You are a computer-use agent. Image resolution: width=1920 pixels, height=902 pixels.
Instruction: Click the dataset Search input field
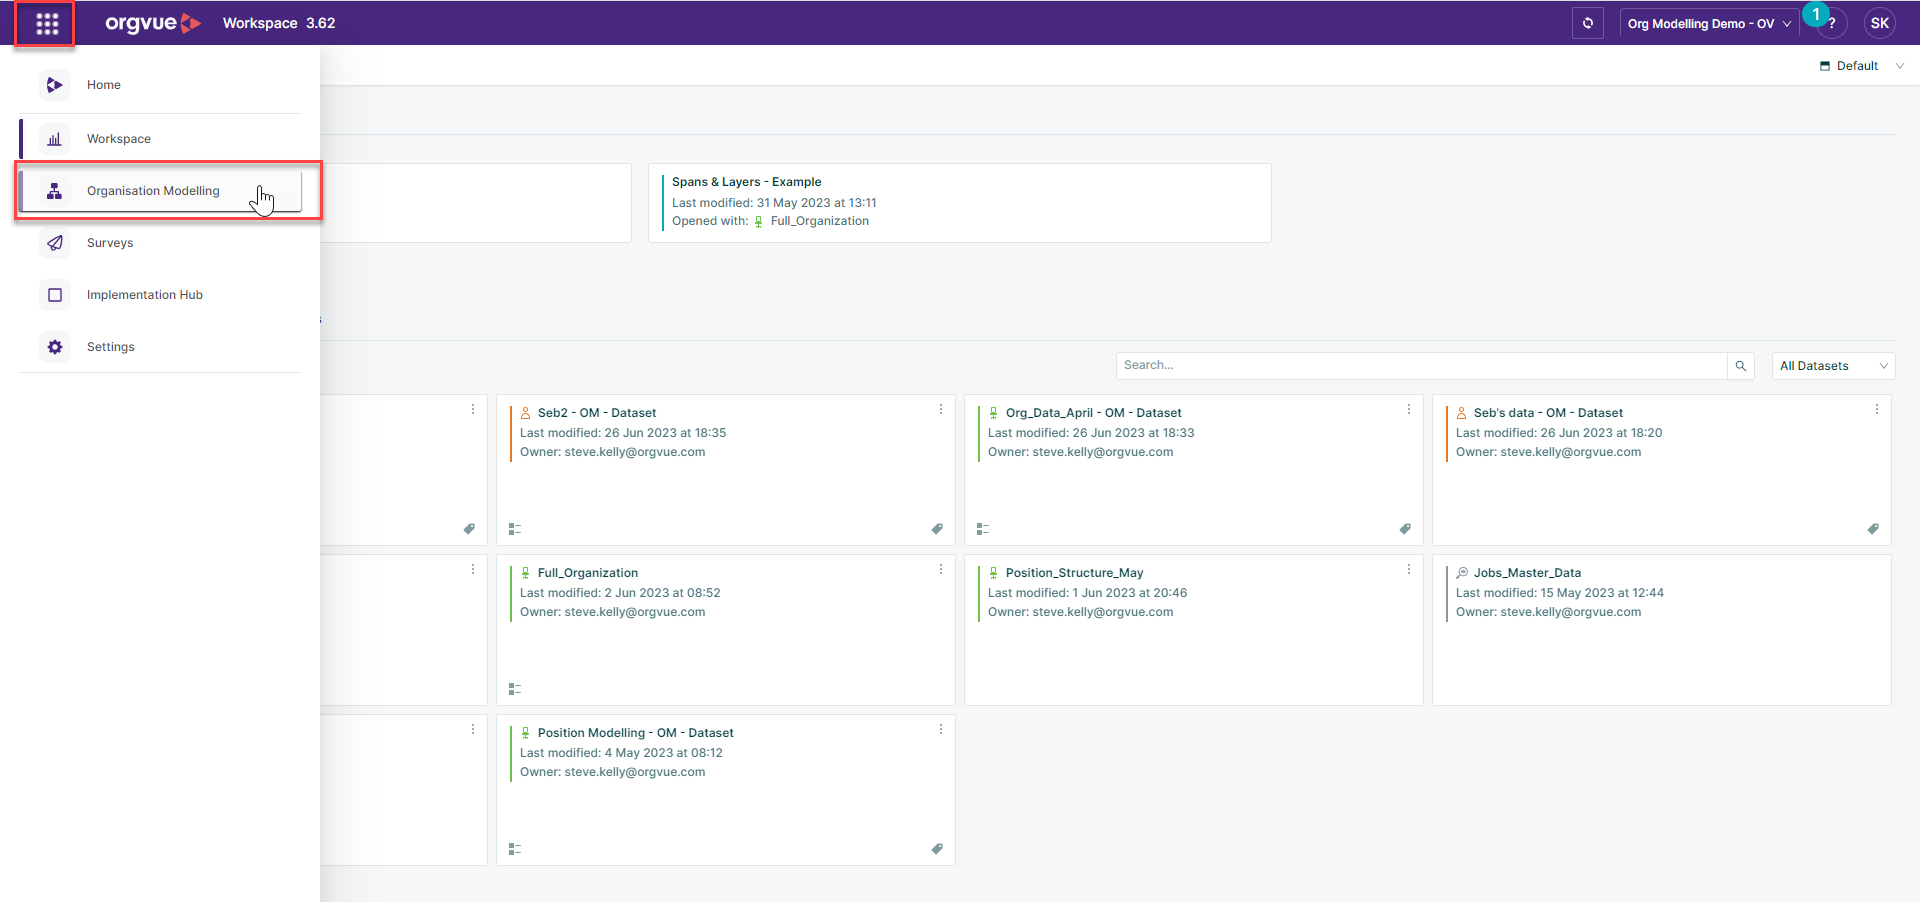[x=1420, y=366]
